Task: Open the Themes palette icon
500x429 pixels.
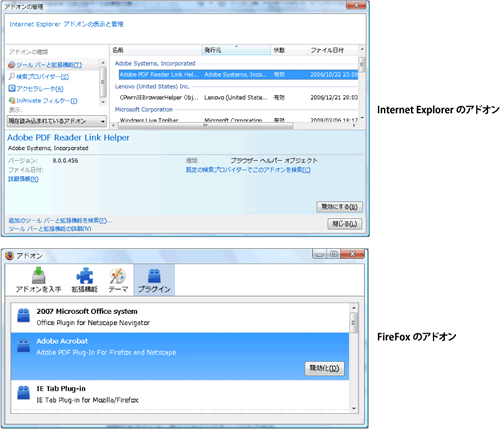Action: (118, 276)
